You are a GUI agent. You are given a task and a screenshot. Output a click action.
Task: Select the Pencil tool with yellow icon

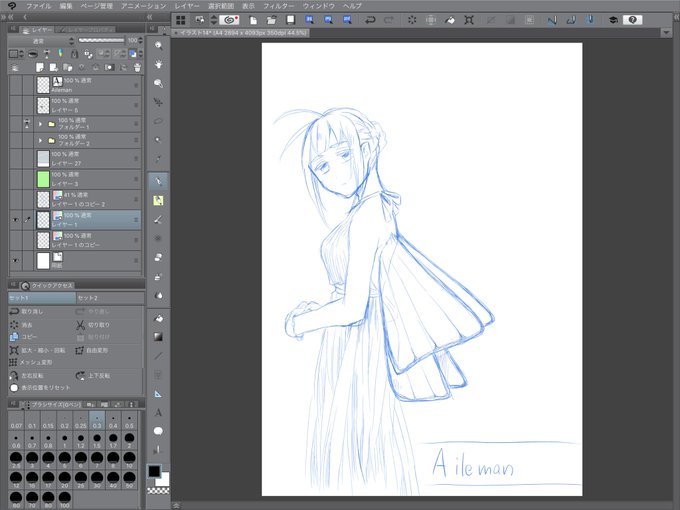[x=158, y=200]
